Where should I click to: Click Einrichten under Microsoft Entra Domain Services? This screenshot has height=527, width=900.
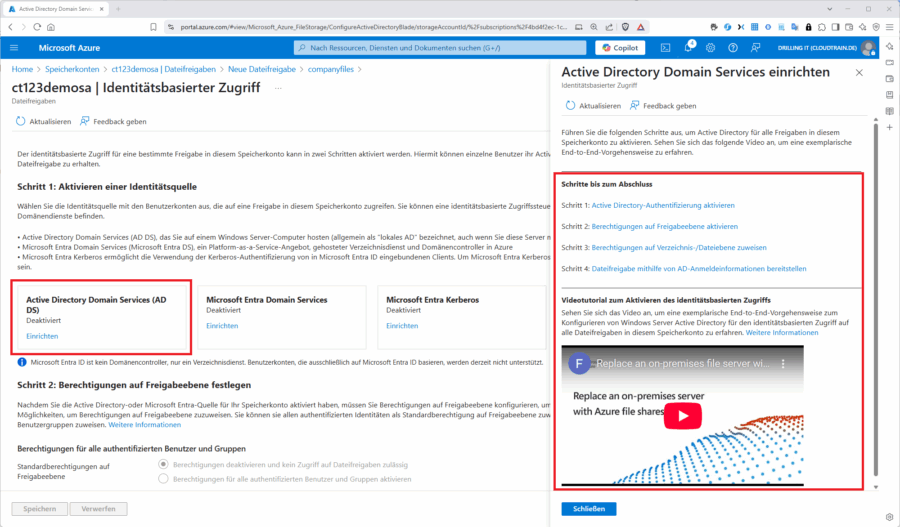point(222,326)
